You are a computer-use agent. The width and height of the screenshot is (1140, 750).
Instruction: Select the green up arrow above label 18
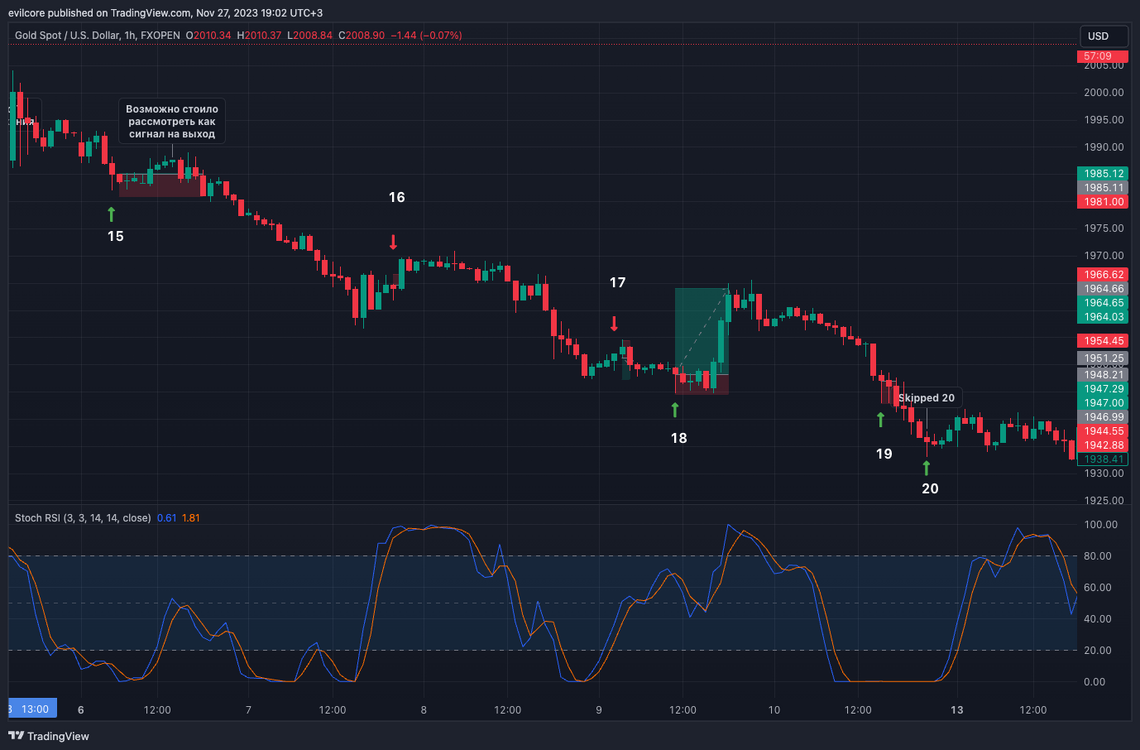[675, 410]
